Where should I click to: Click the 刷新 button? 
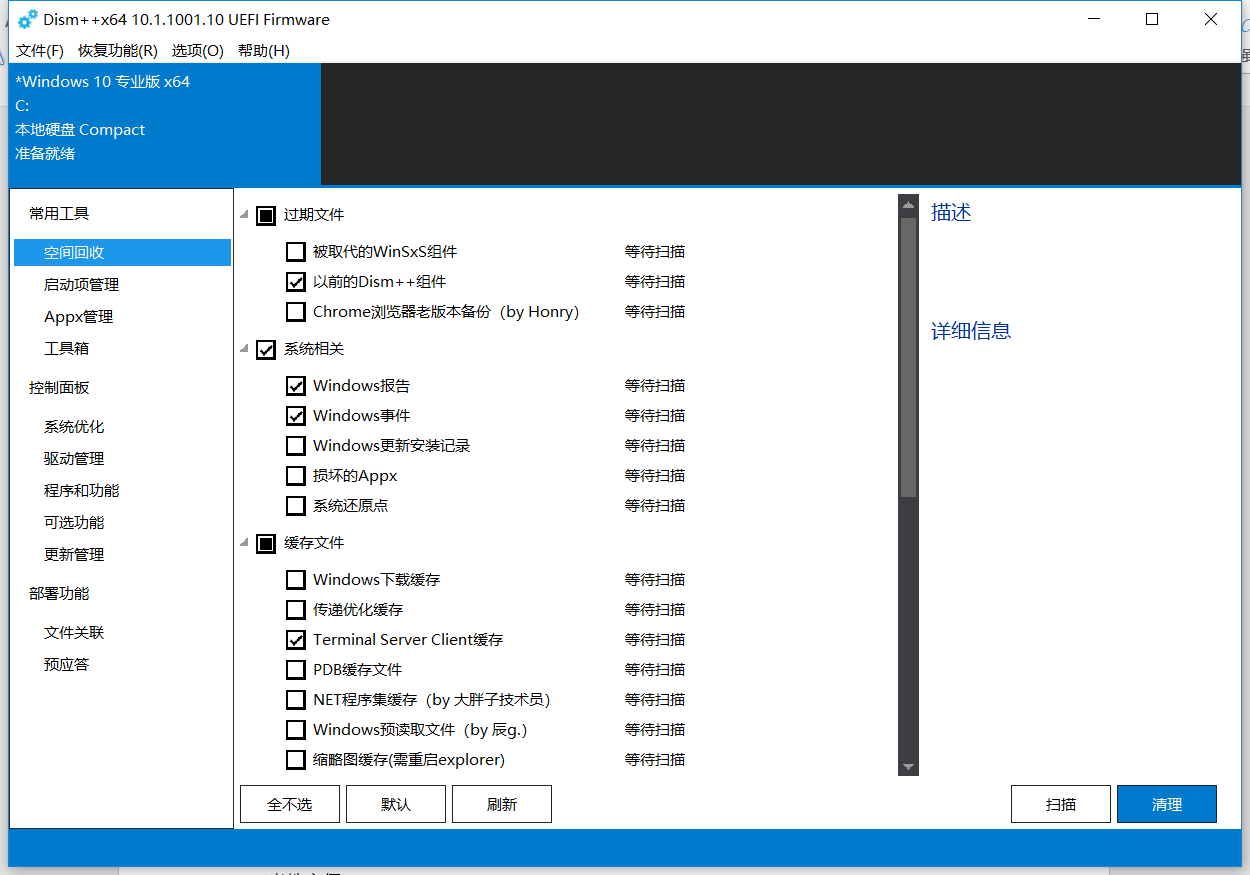(501, 803)
